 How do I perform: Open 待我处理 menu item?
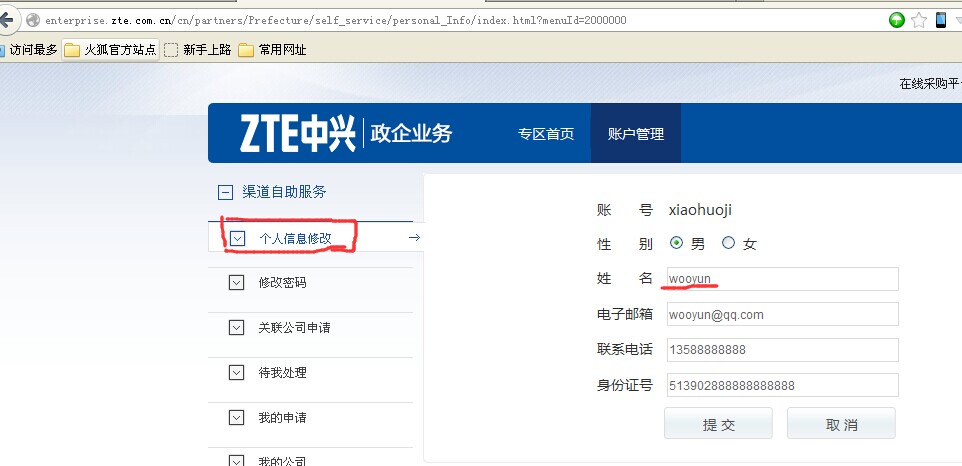pos(282,373)
